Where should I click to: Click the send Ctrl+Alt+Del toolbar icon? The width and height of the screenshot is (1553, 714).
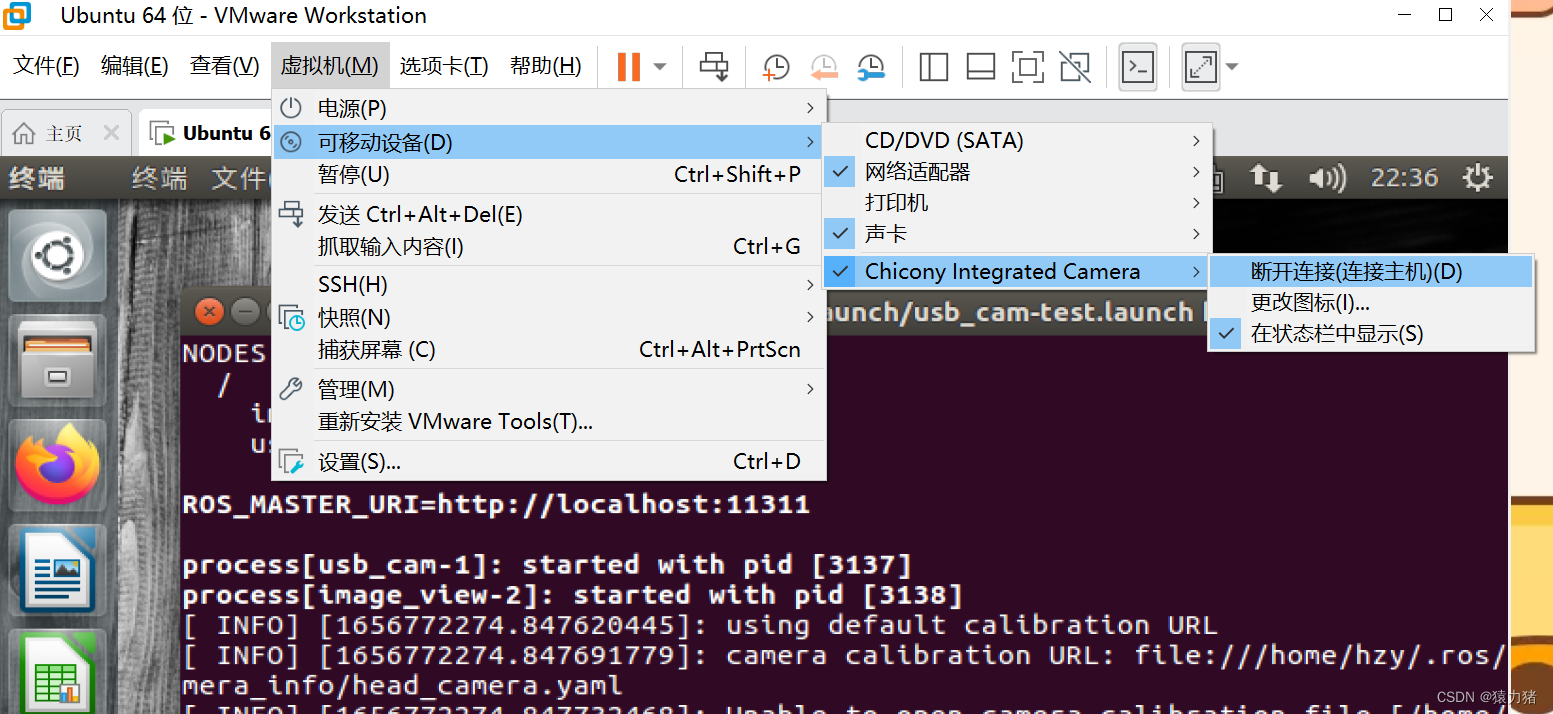click(x=714, y=67)
